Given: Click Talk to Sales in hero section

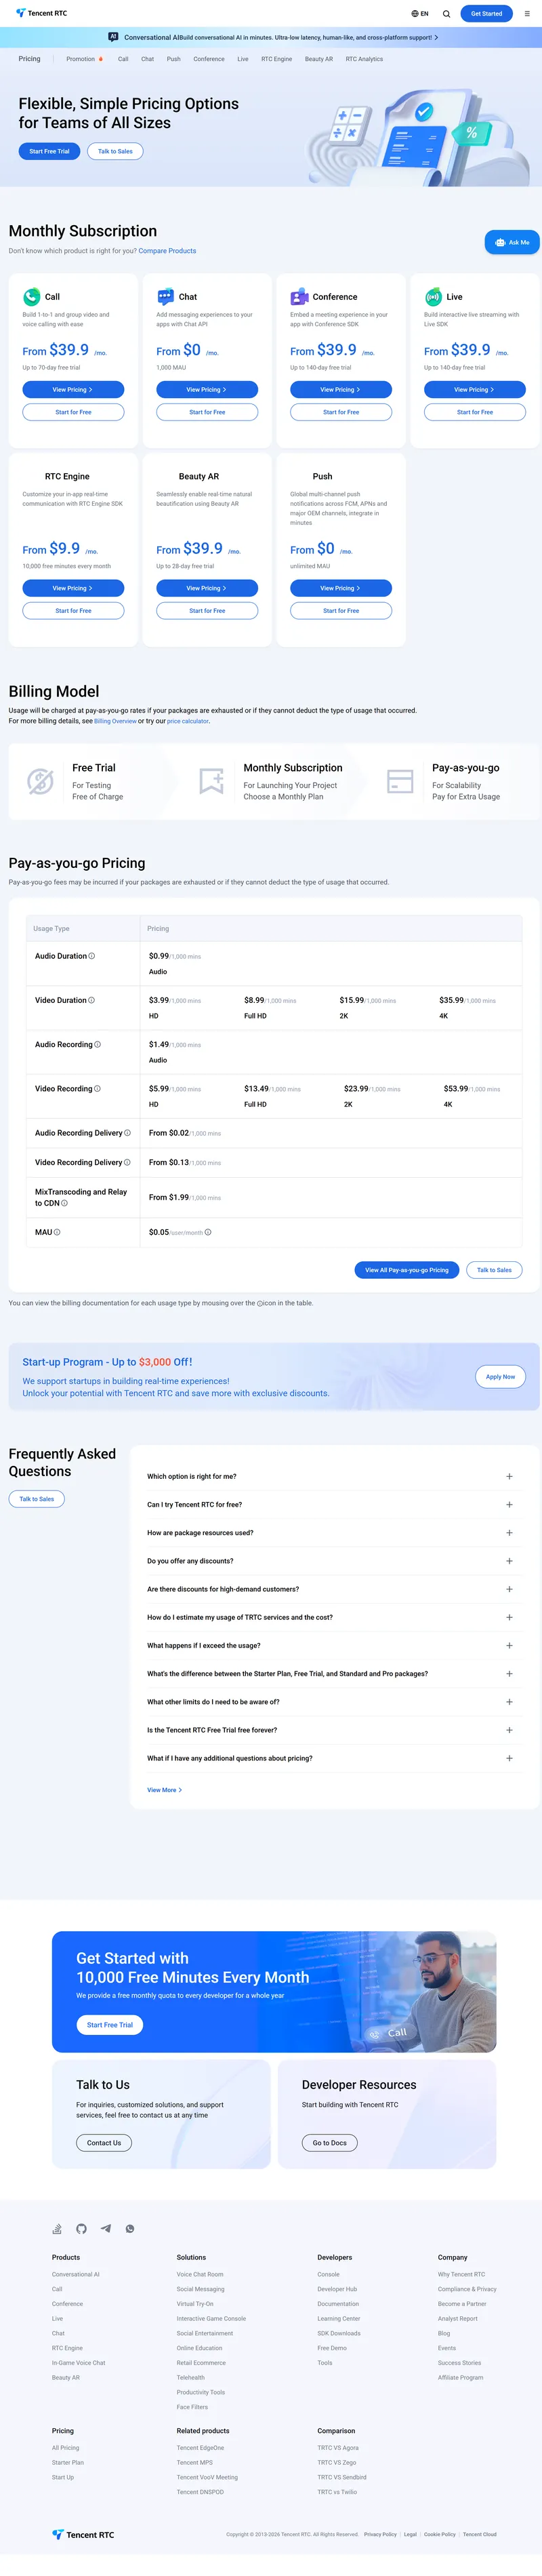Looking at the screenshot, I should click(115, 151).
